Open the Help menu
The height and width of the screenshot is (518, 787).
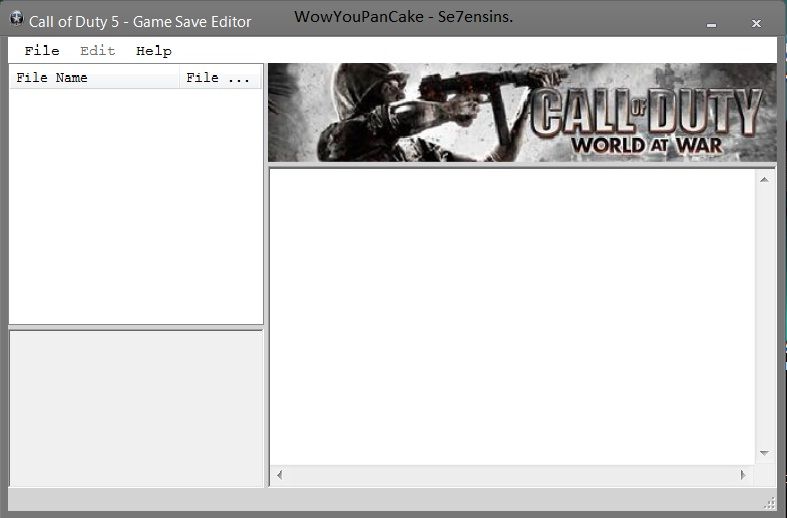pyautogui.click(x=154, y=51)
